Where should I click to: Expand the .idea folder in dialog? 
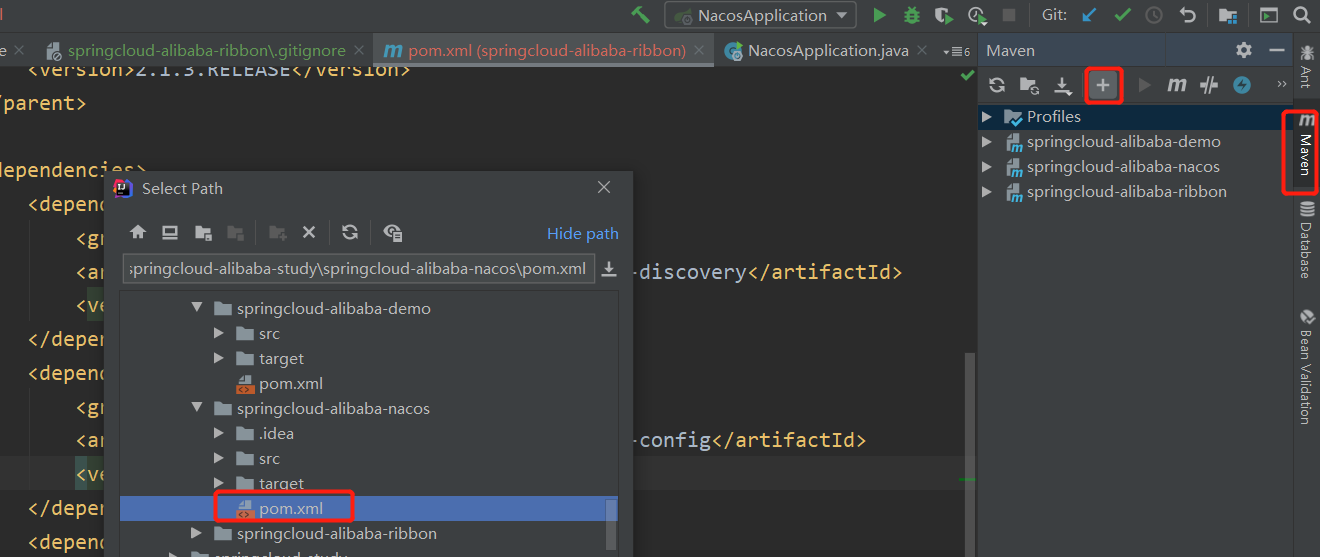219,433
